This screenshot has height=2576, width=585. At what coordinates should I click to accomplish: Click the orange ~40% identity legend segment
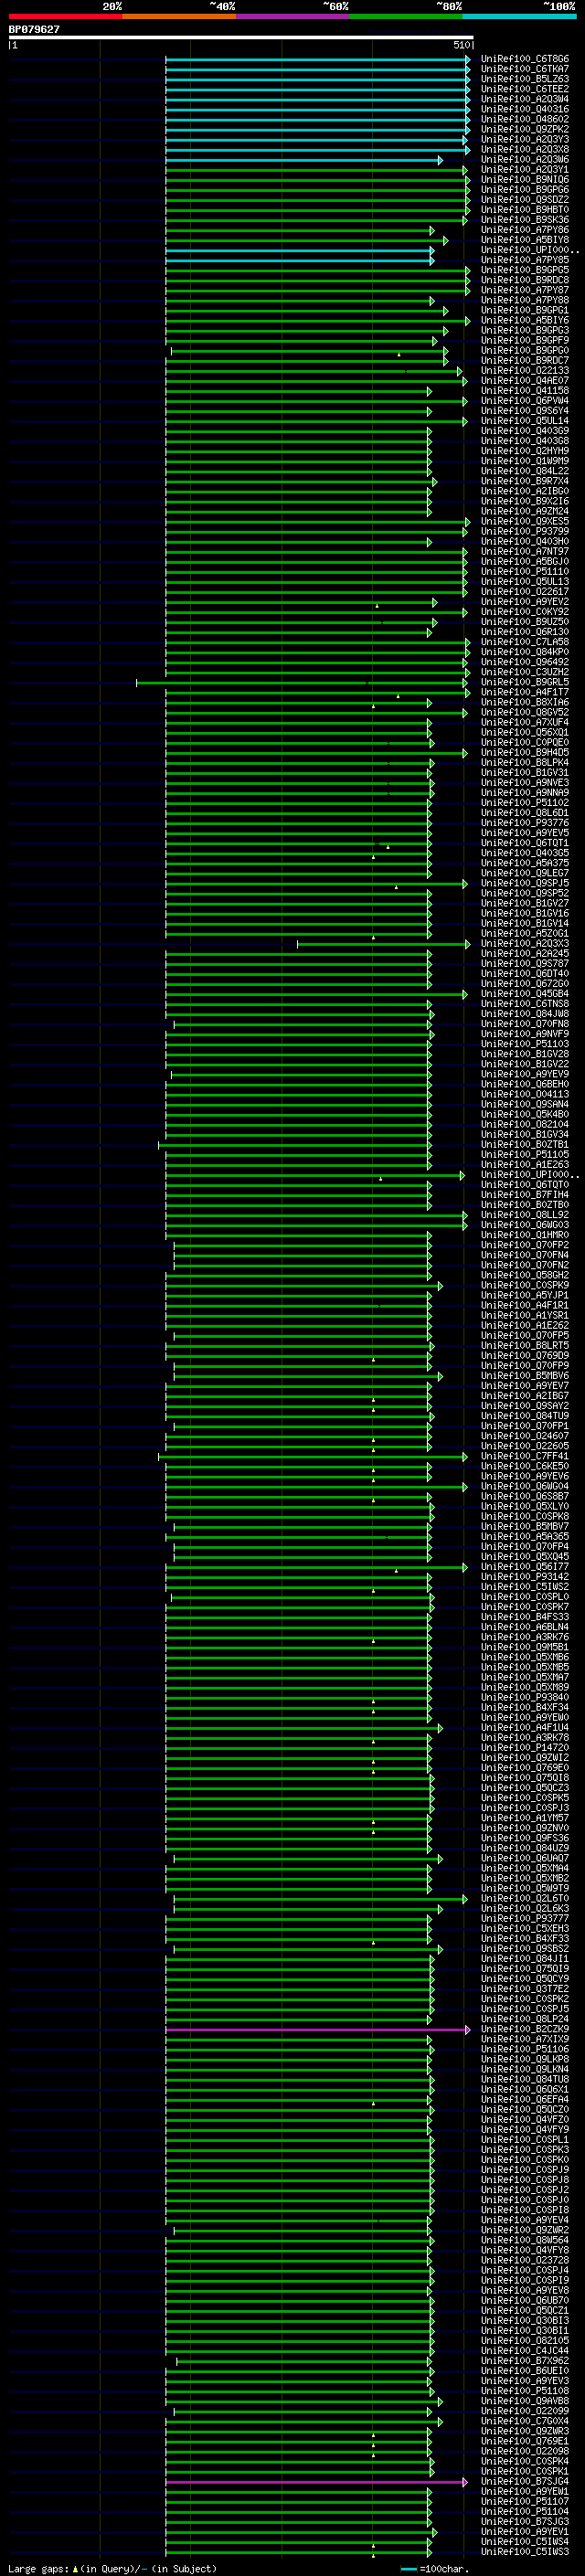coord(179,16)
